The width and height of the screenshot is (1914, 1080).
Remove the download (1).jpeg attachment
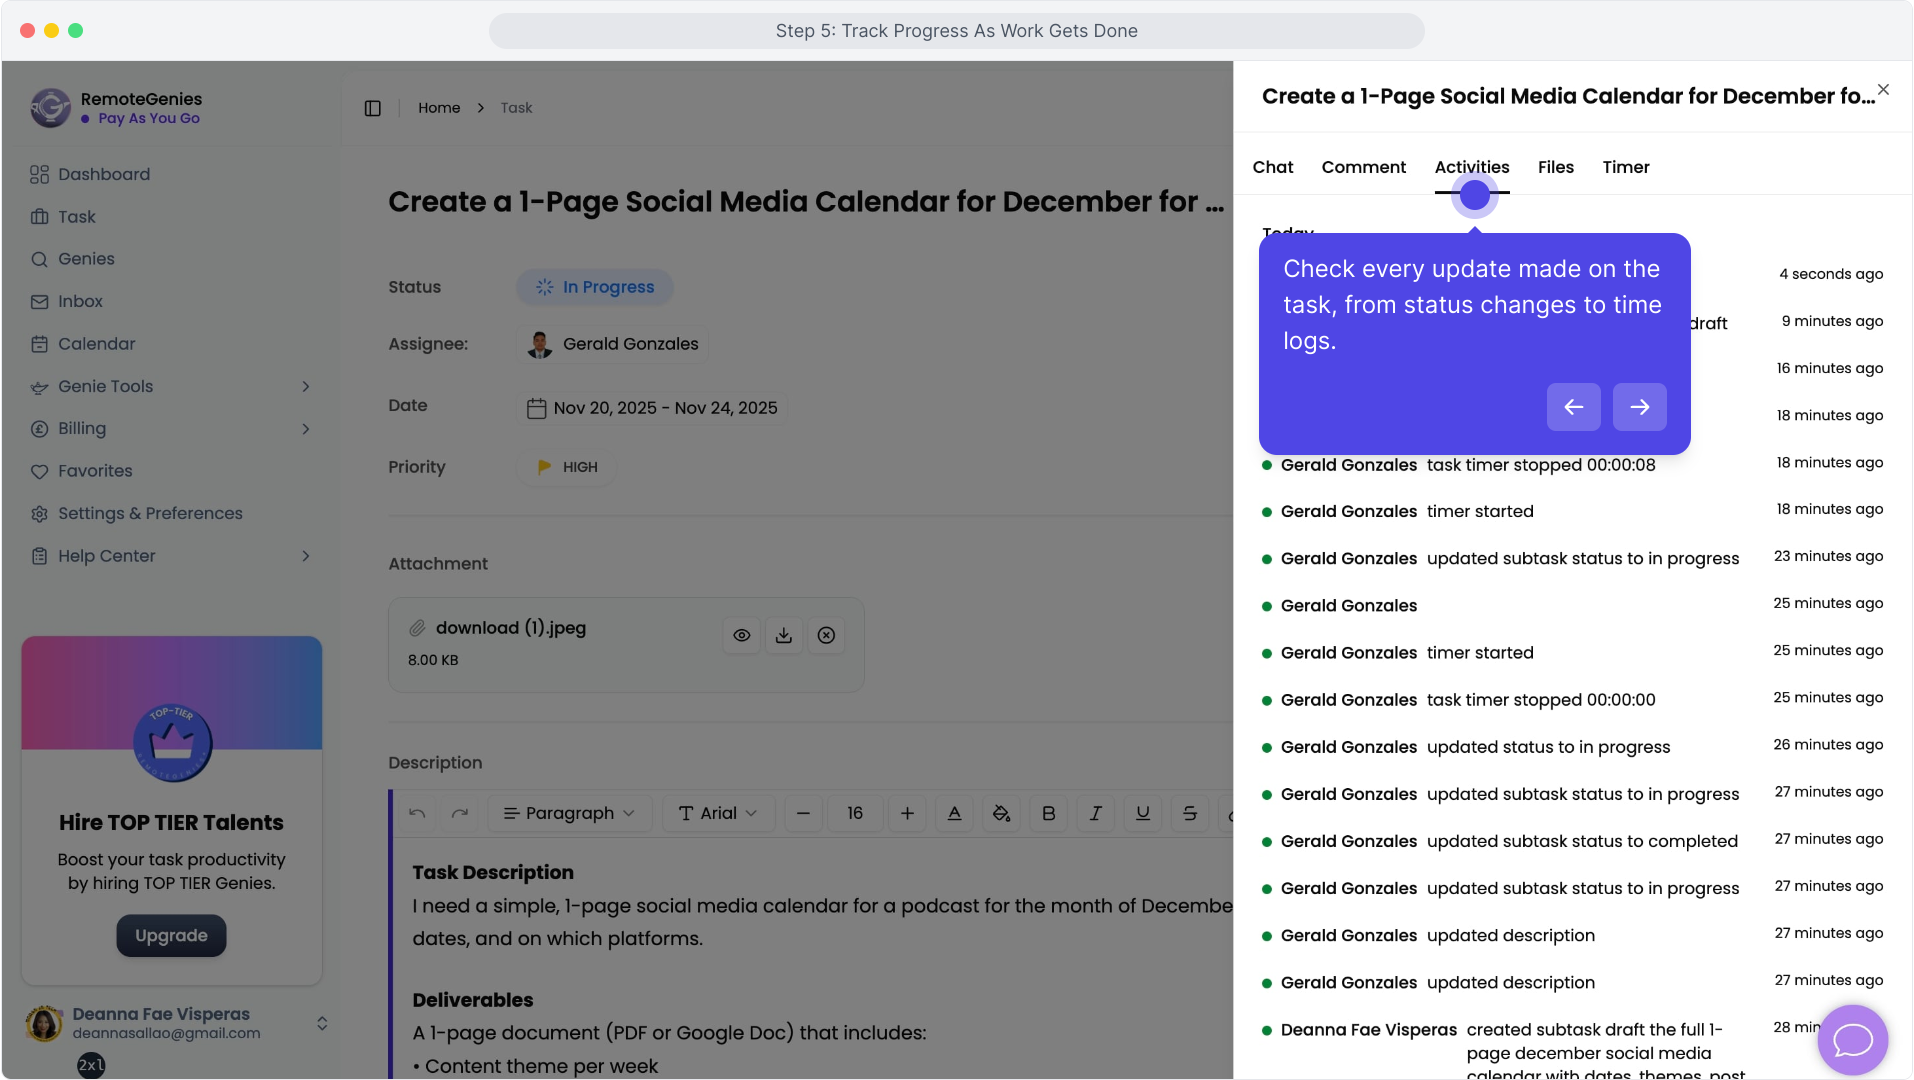click(x=826, y=635)
